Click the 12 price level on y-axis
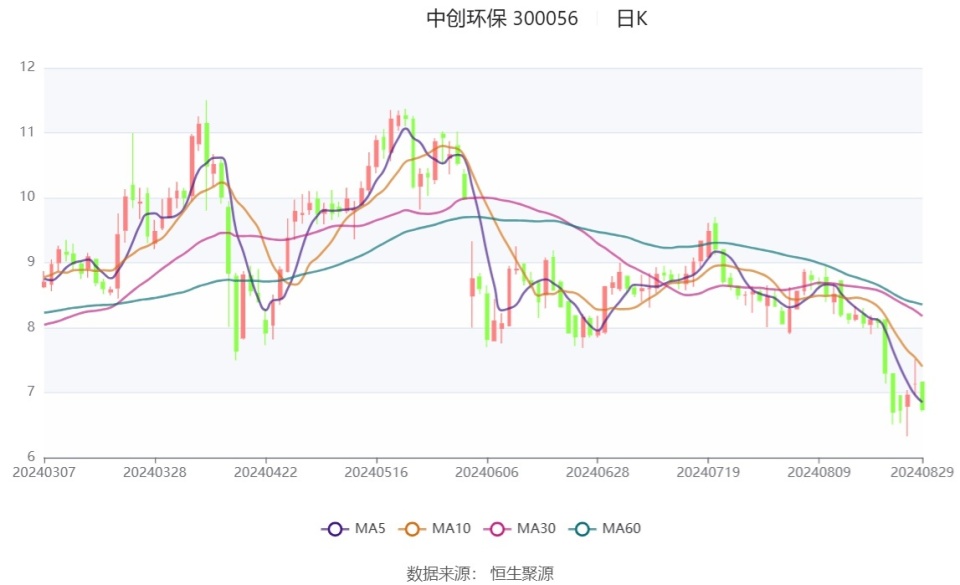Viewport: 960px width, 585px height. pos(27,67)
